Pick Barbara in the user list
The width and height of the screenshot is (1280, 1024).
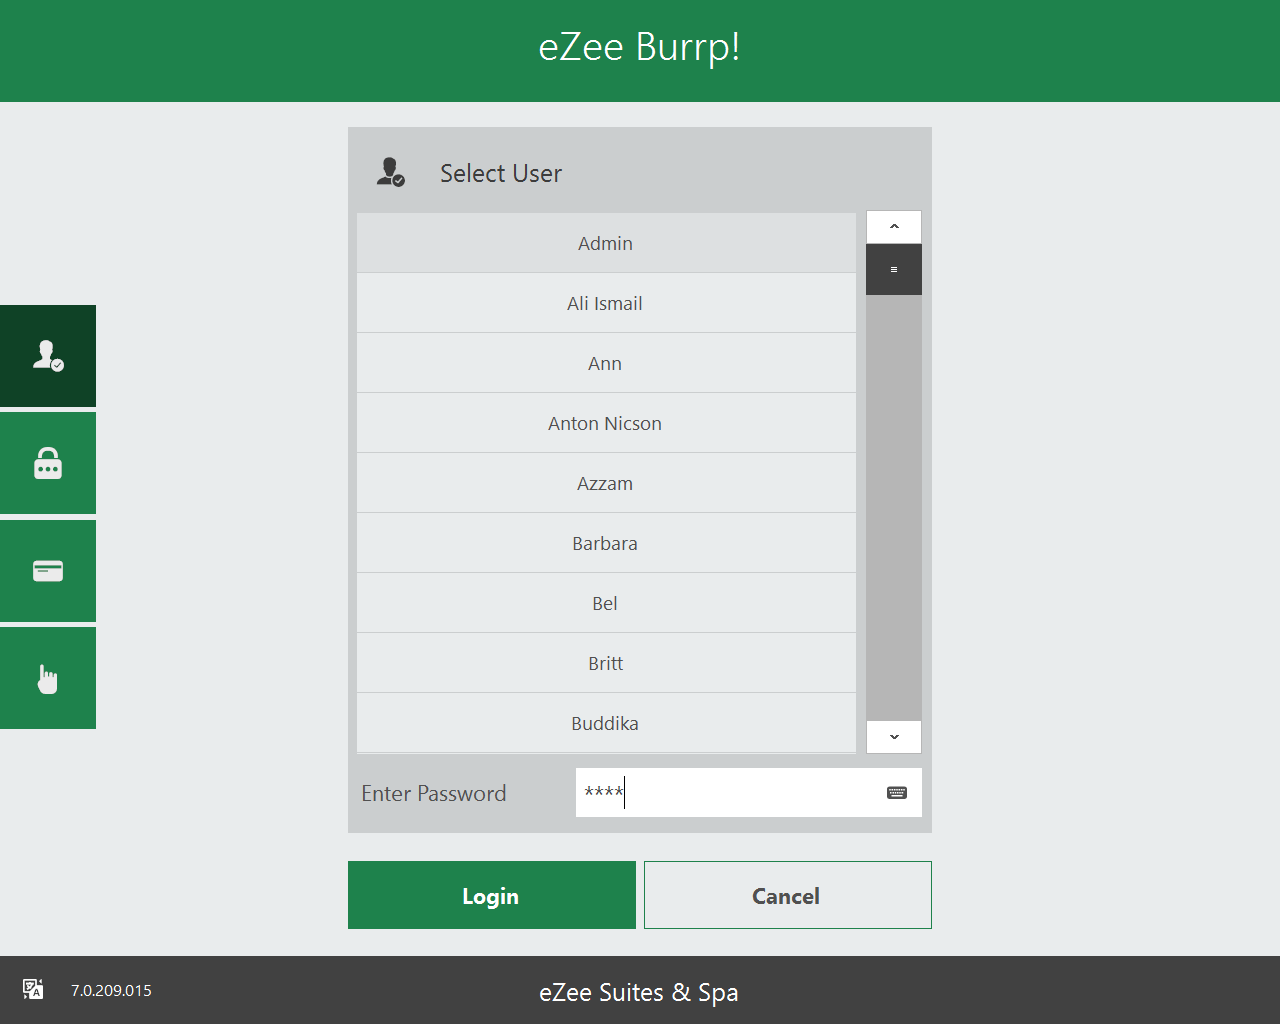click(605, 542)
